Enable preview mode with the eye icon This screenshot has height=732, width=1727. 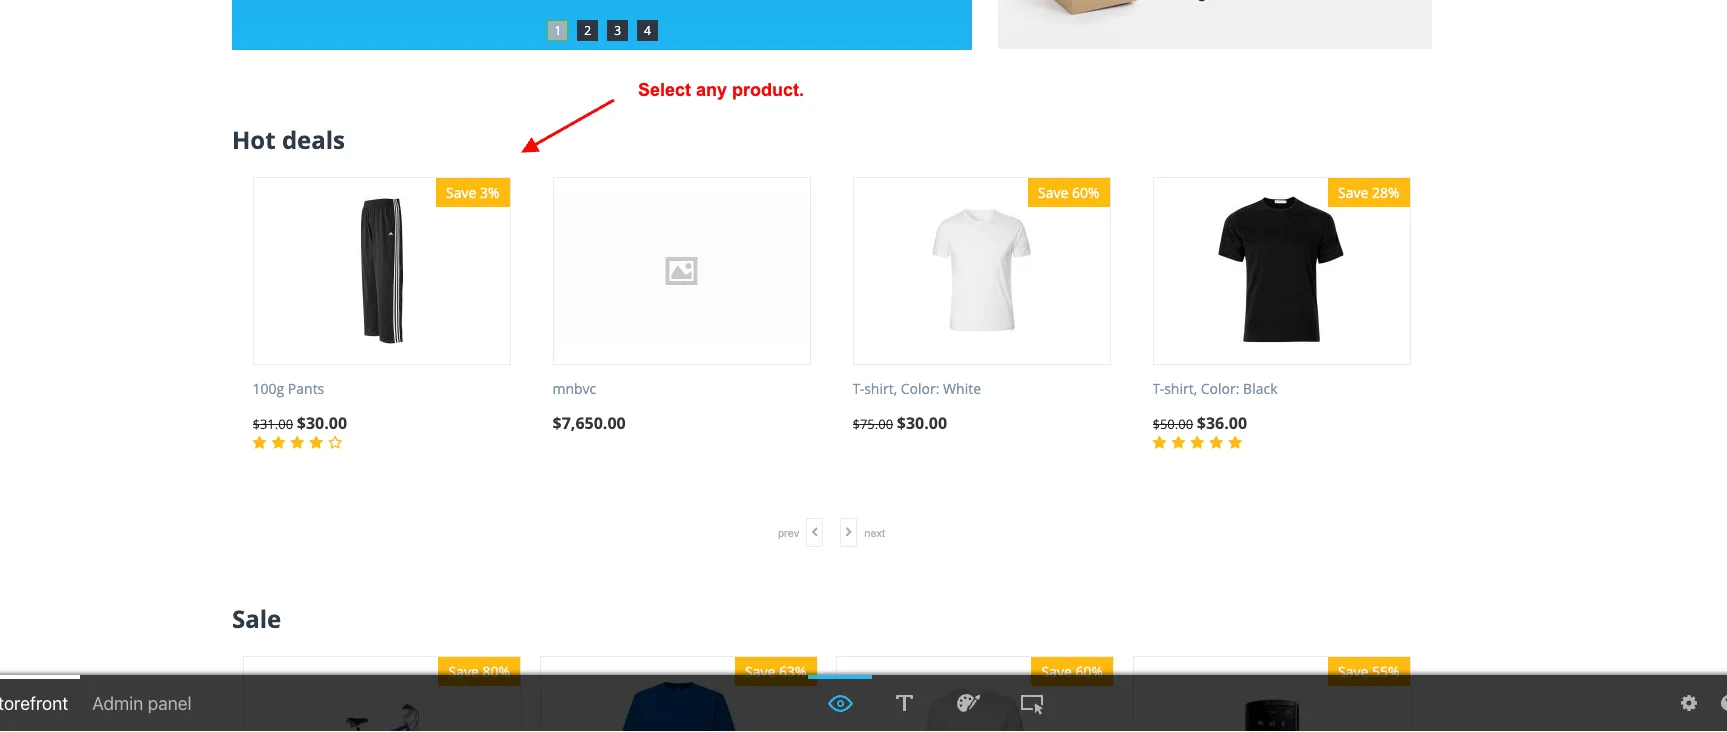(840, 704)
